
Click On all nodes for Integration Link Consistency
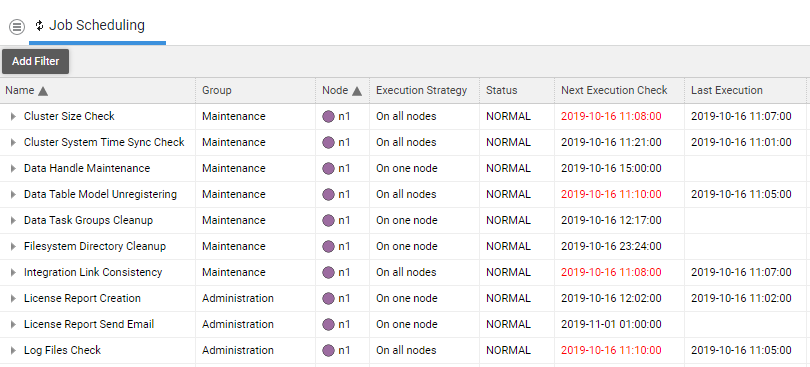coord(406,272)
